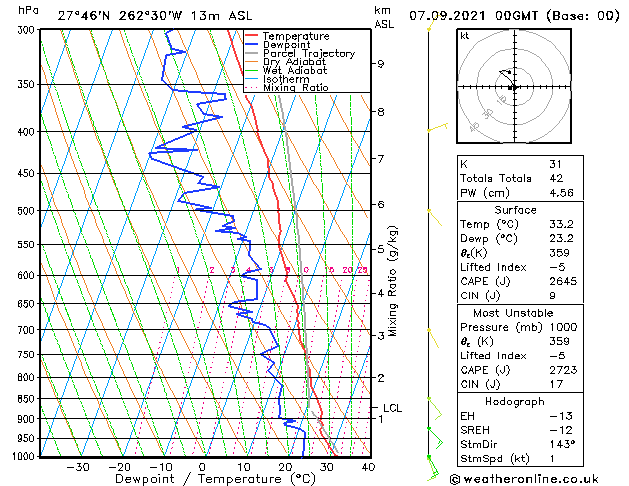The height and width of the screenshot is (486, 629).
Task: Click the K index value 31
Action: coord(555,164)
